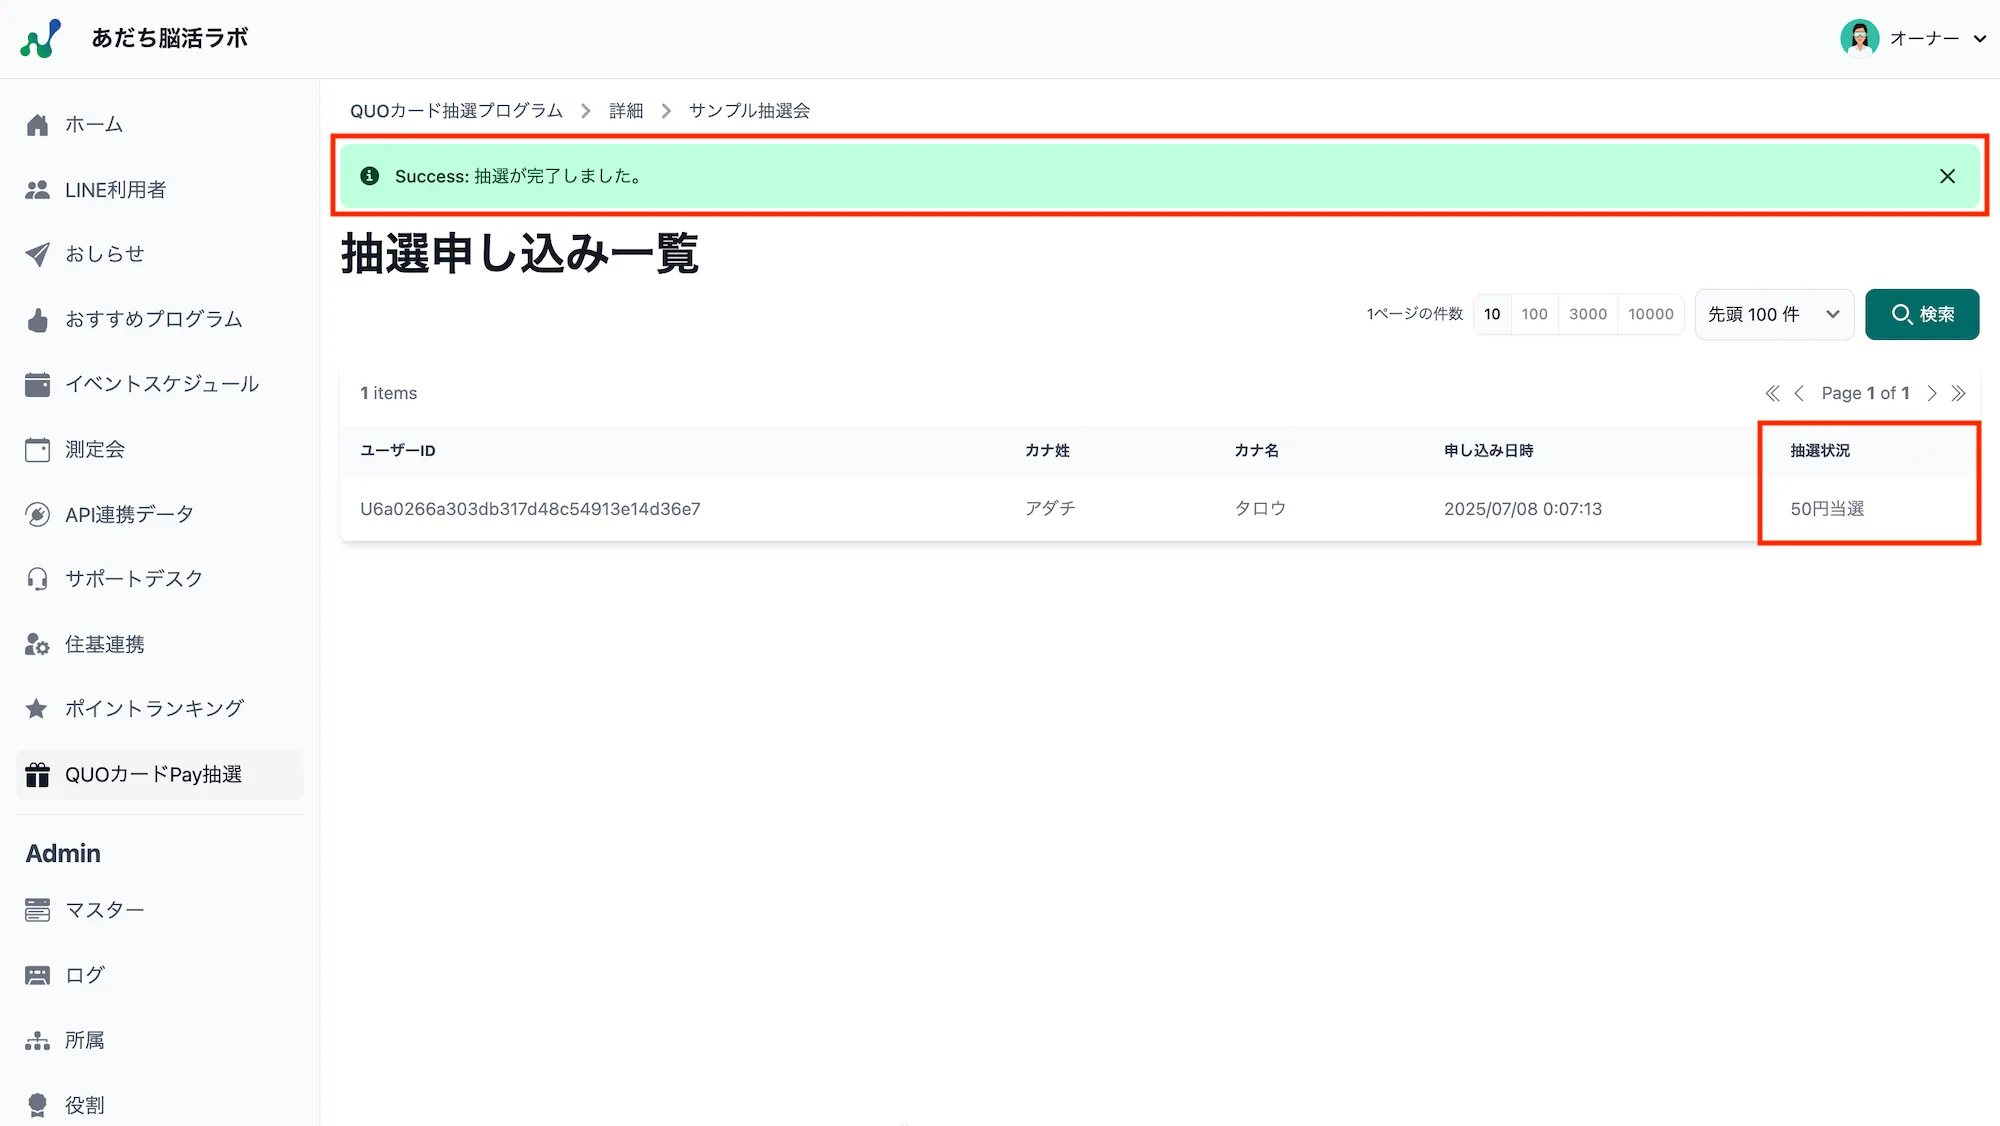
Task: Go to next page chevron
Action: pyautogui.click(x=1932, y=393)
